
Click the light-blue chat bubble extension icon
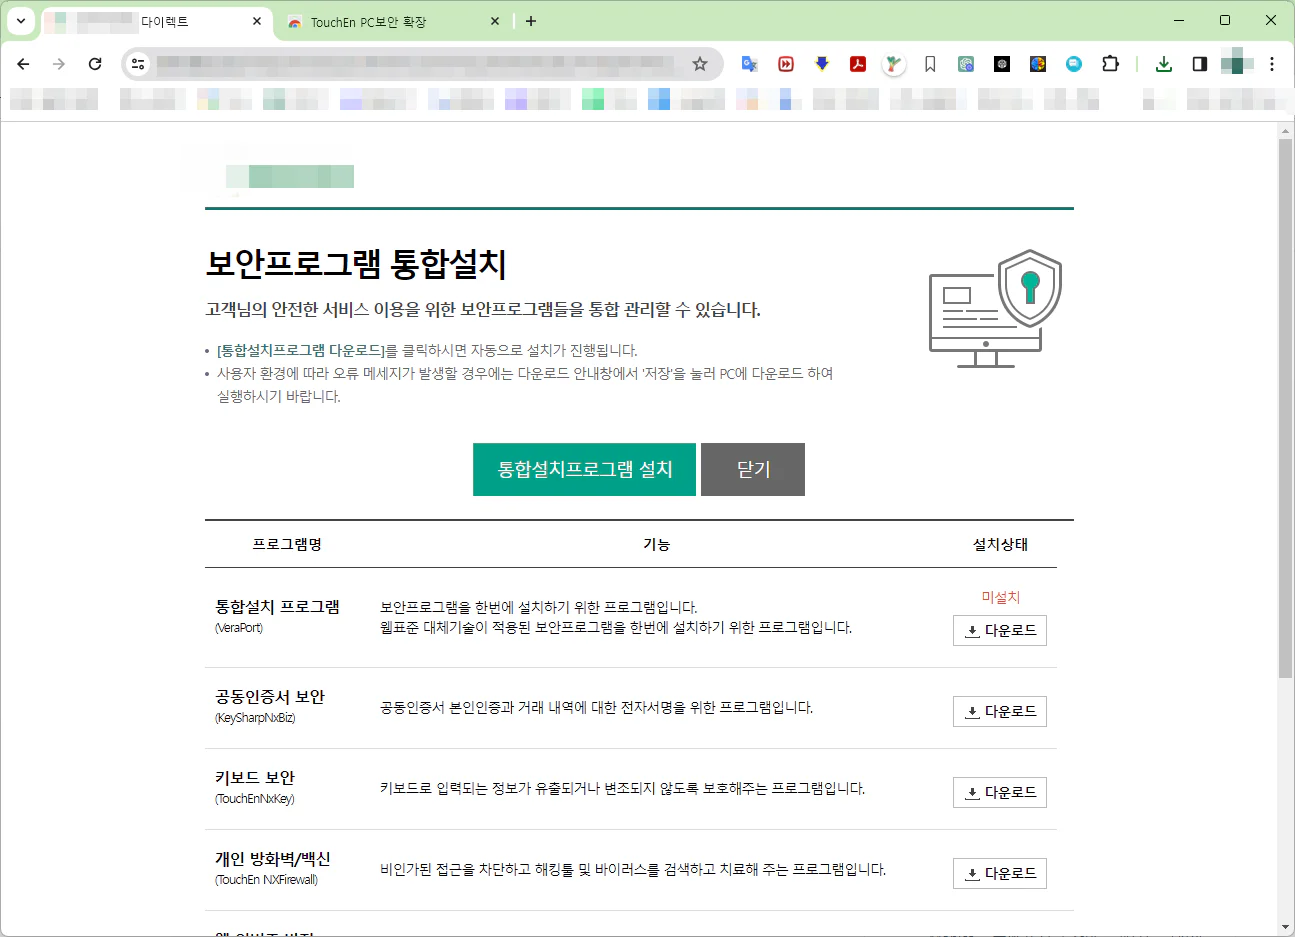pos(1074,64)
